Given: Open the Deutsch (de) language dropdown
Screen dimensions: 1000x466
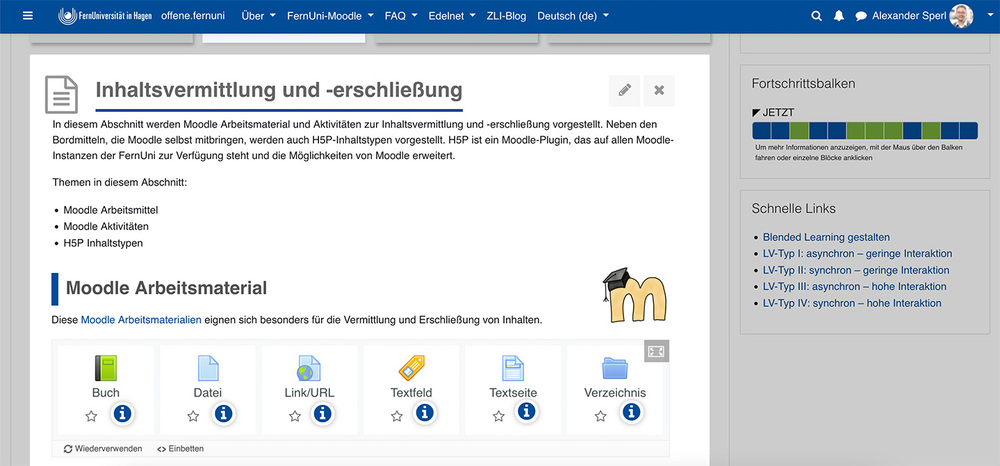Looking at the screenshot, I should pyautogui.click(x=573, y=16).
